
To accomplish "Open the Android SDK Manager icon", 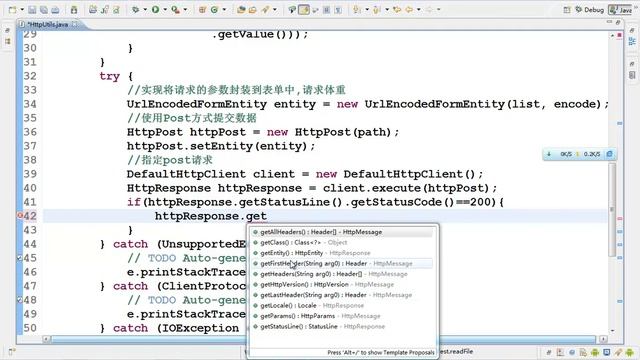I will pos(74,9).
